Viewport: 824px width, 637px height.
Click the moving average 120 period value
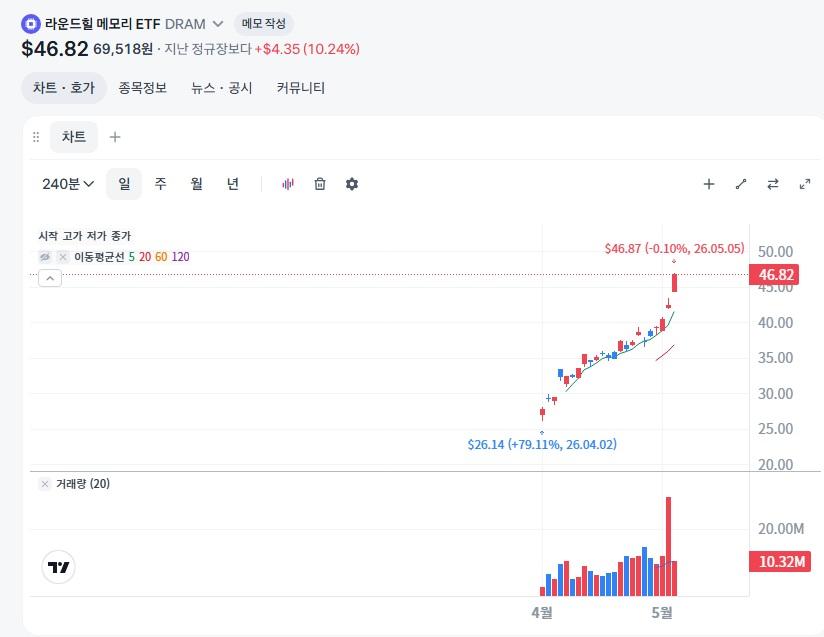point(180,256)
